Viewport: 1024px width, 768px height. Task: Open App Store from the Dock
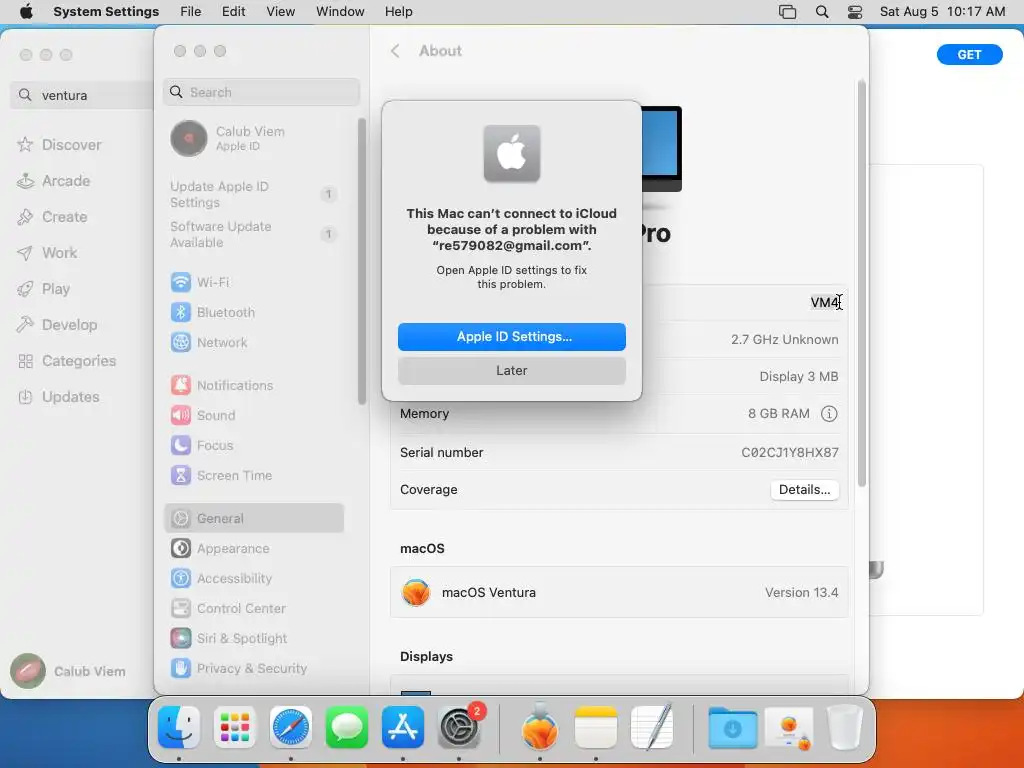(403, 727)
